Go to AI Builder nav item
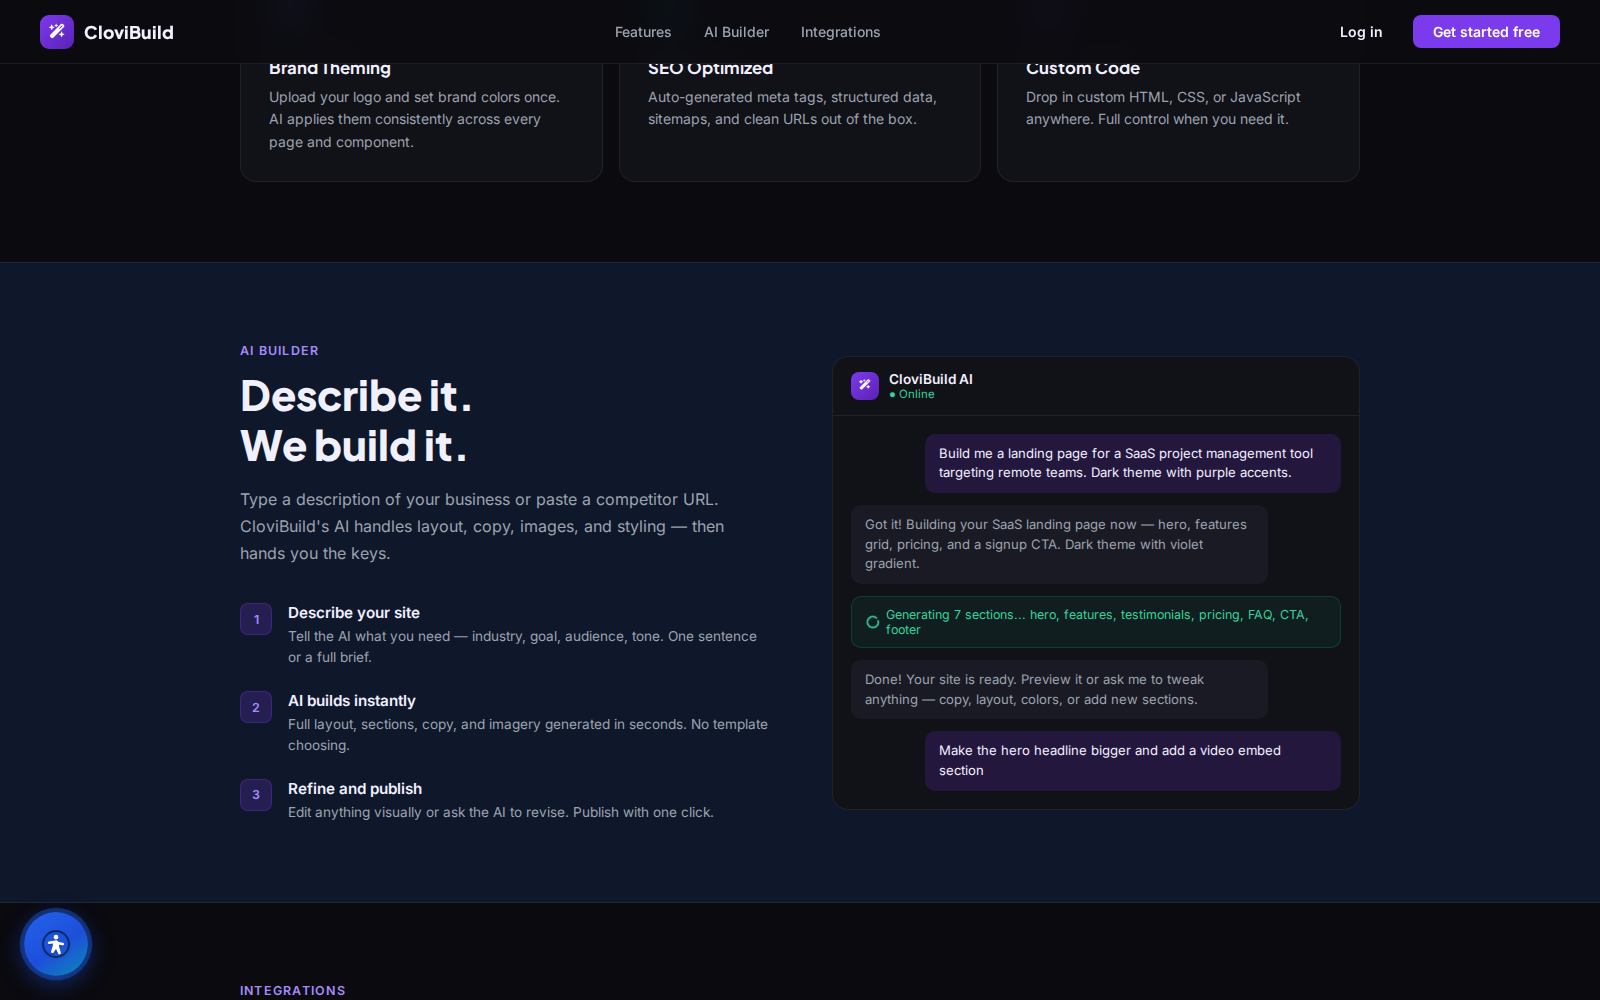The image size is (1600, 1000). click(x=736, y=32)
